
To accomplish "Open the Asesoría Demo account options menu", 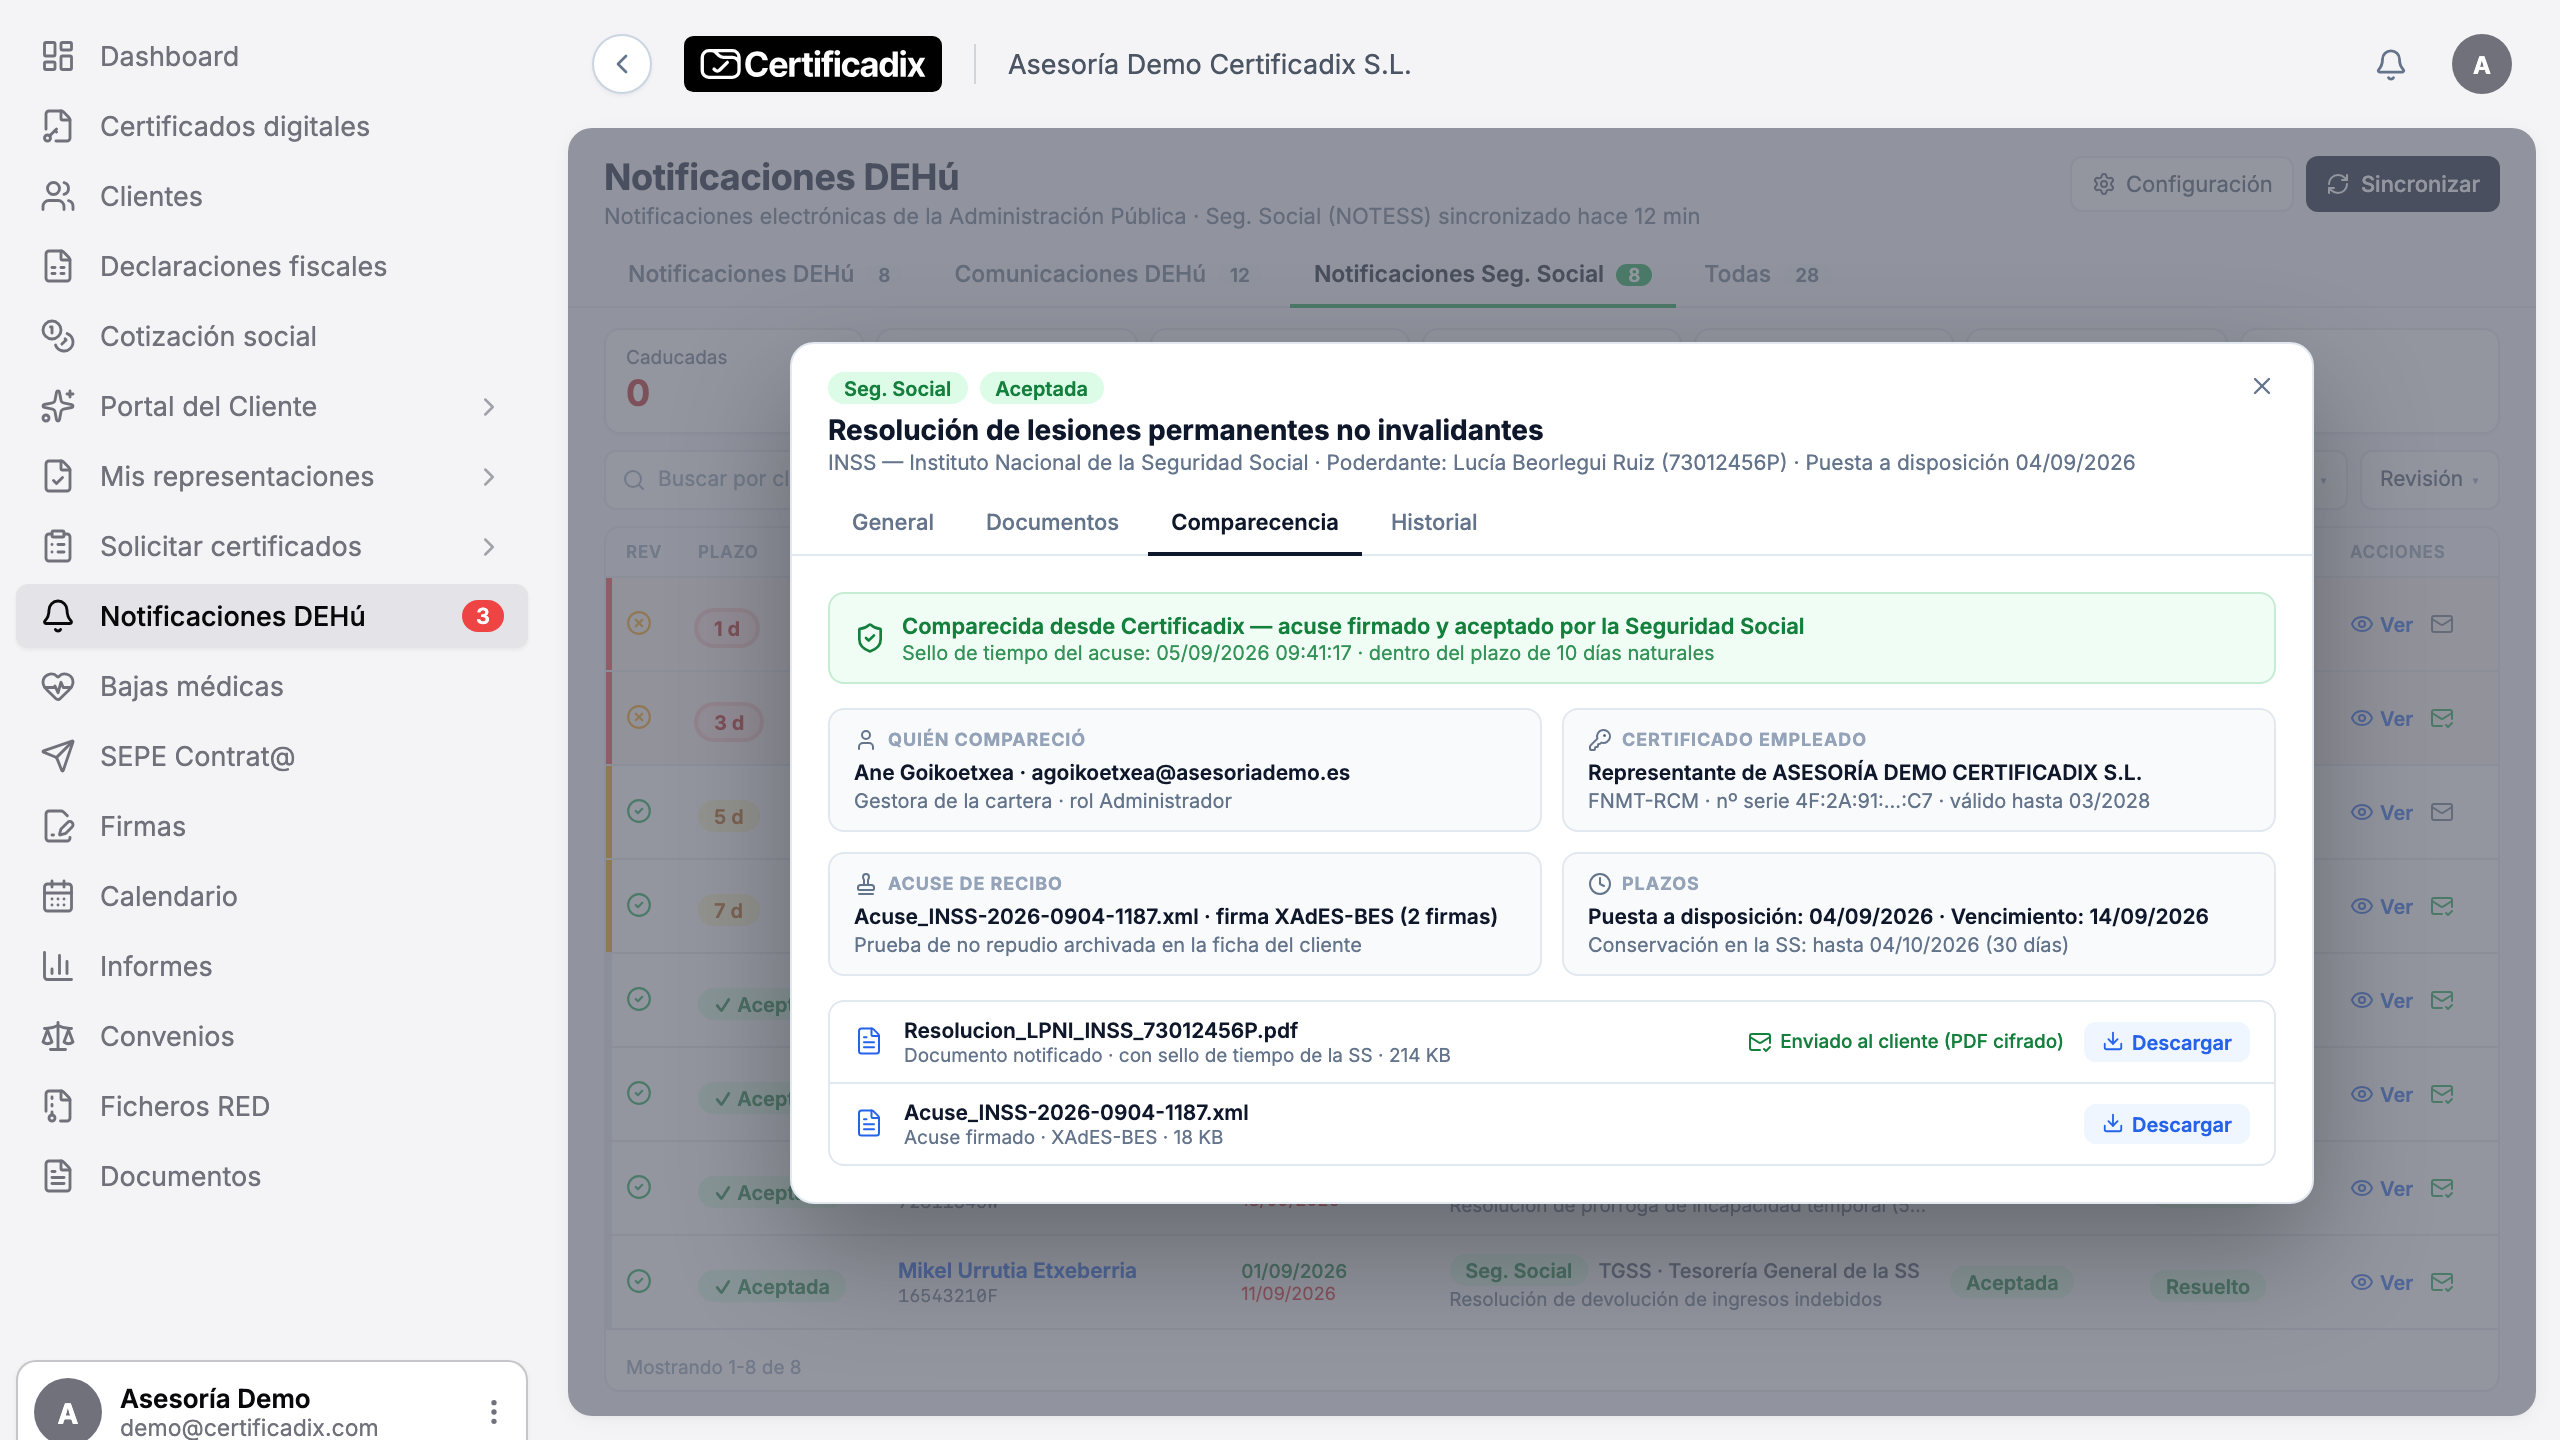I will 494,1411.
